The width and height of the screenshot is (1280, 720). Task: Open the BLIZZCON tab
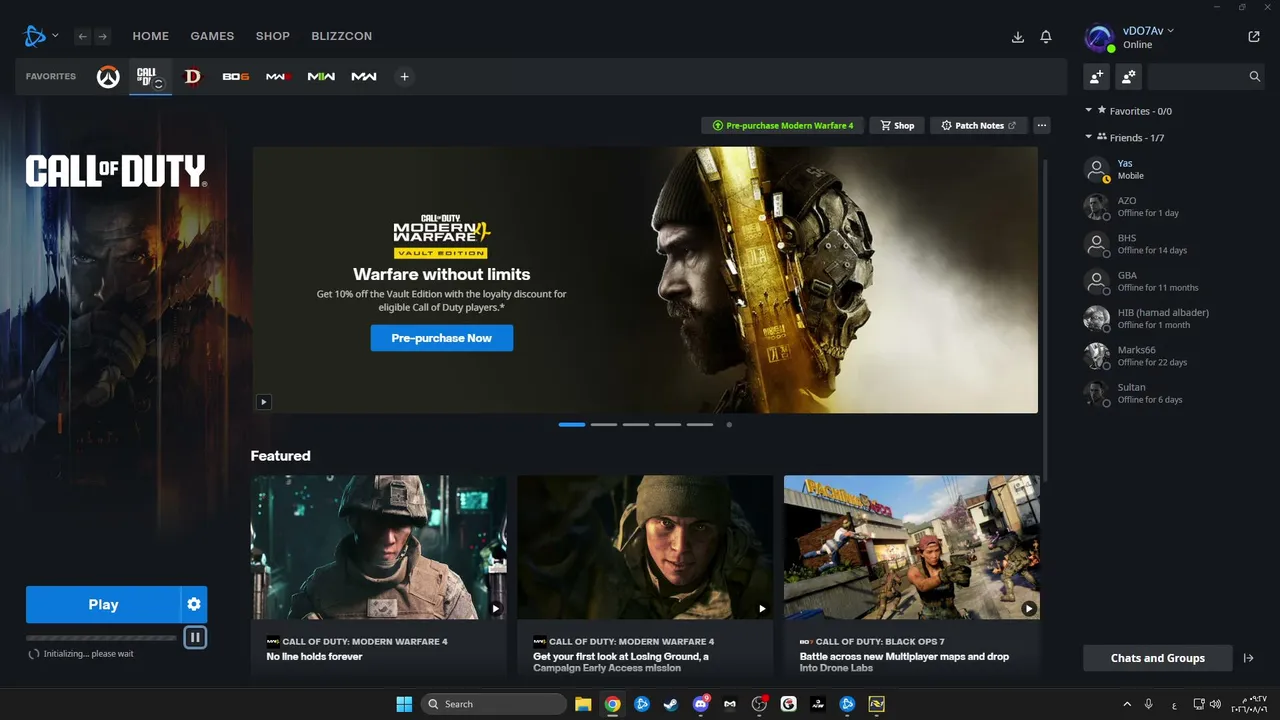[x=342, y=36]
